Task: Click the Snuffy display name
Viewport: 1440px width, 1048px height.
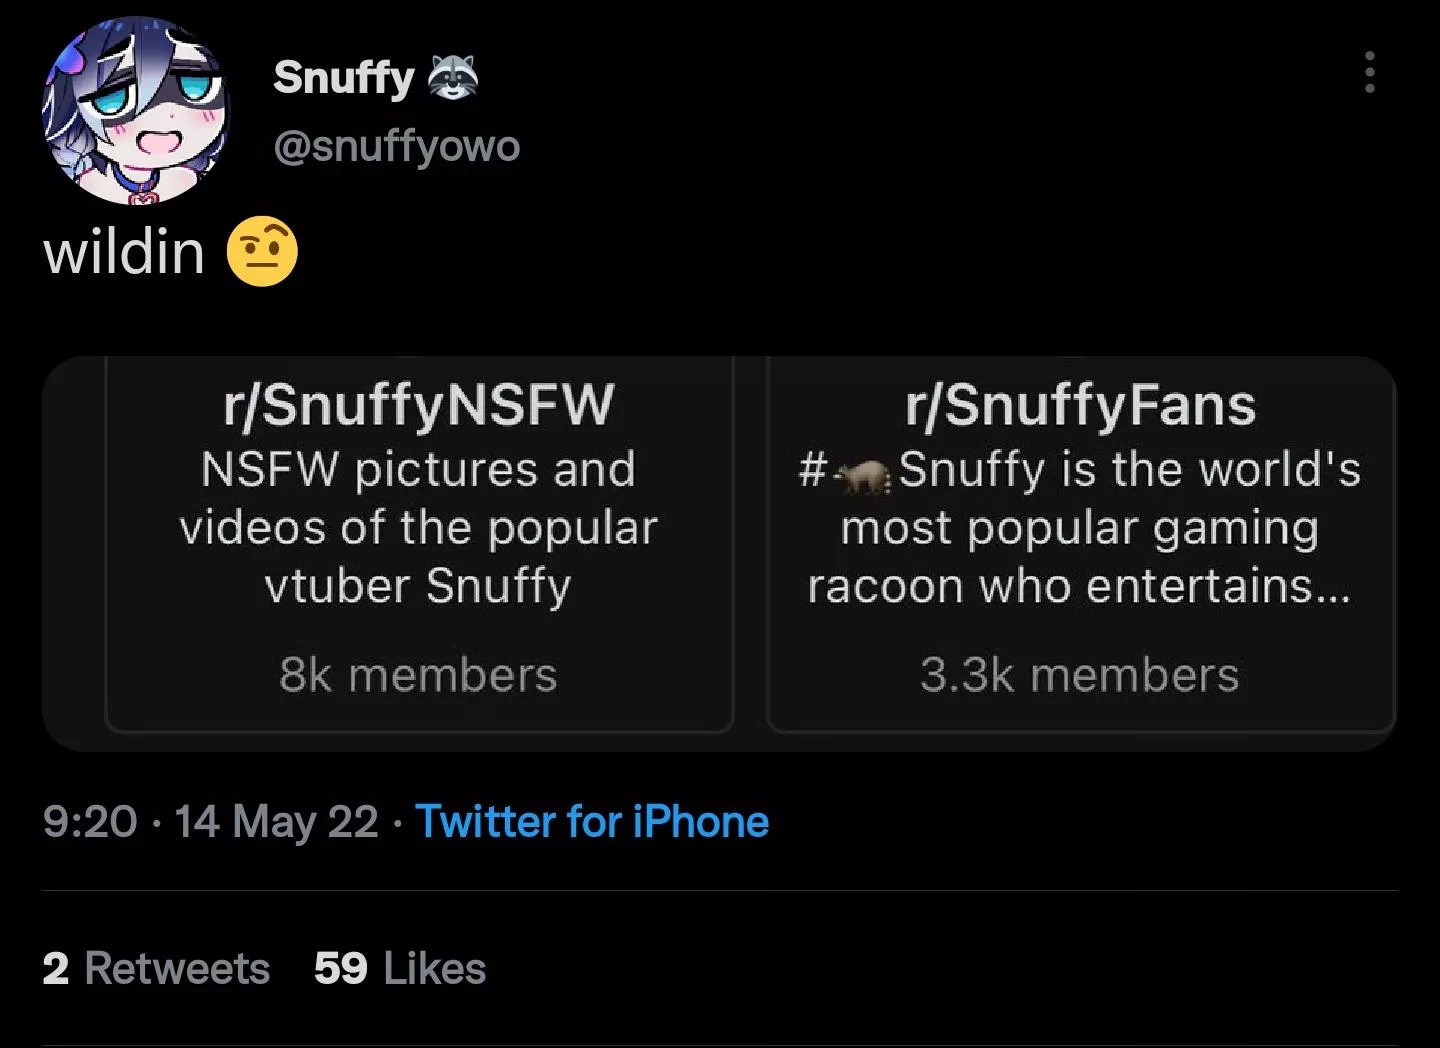Action: (x=343, y=77)
